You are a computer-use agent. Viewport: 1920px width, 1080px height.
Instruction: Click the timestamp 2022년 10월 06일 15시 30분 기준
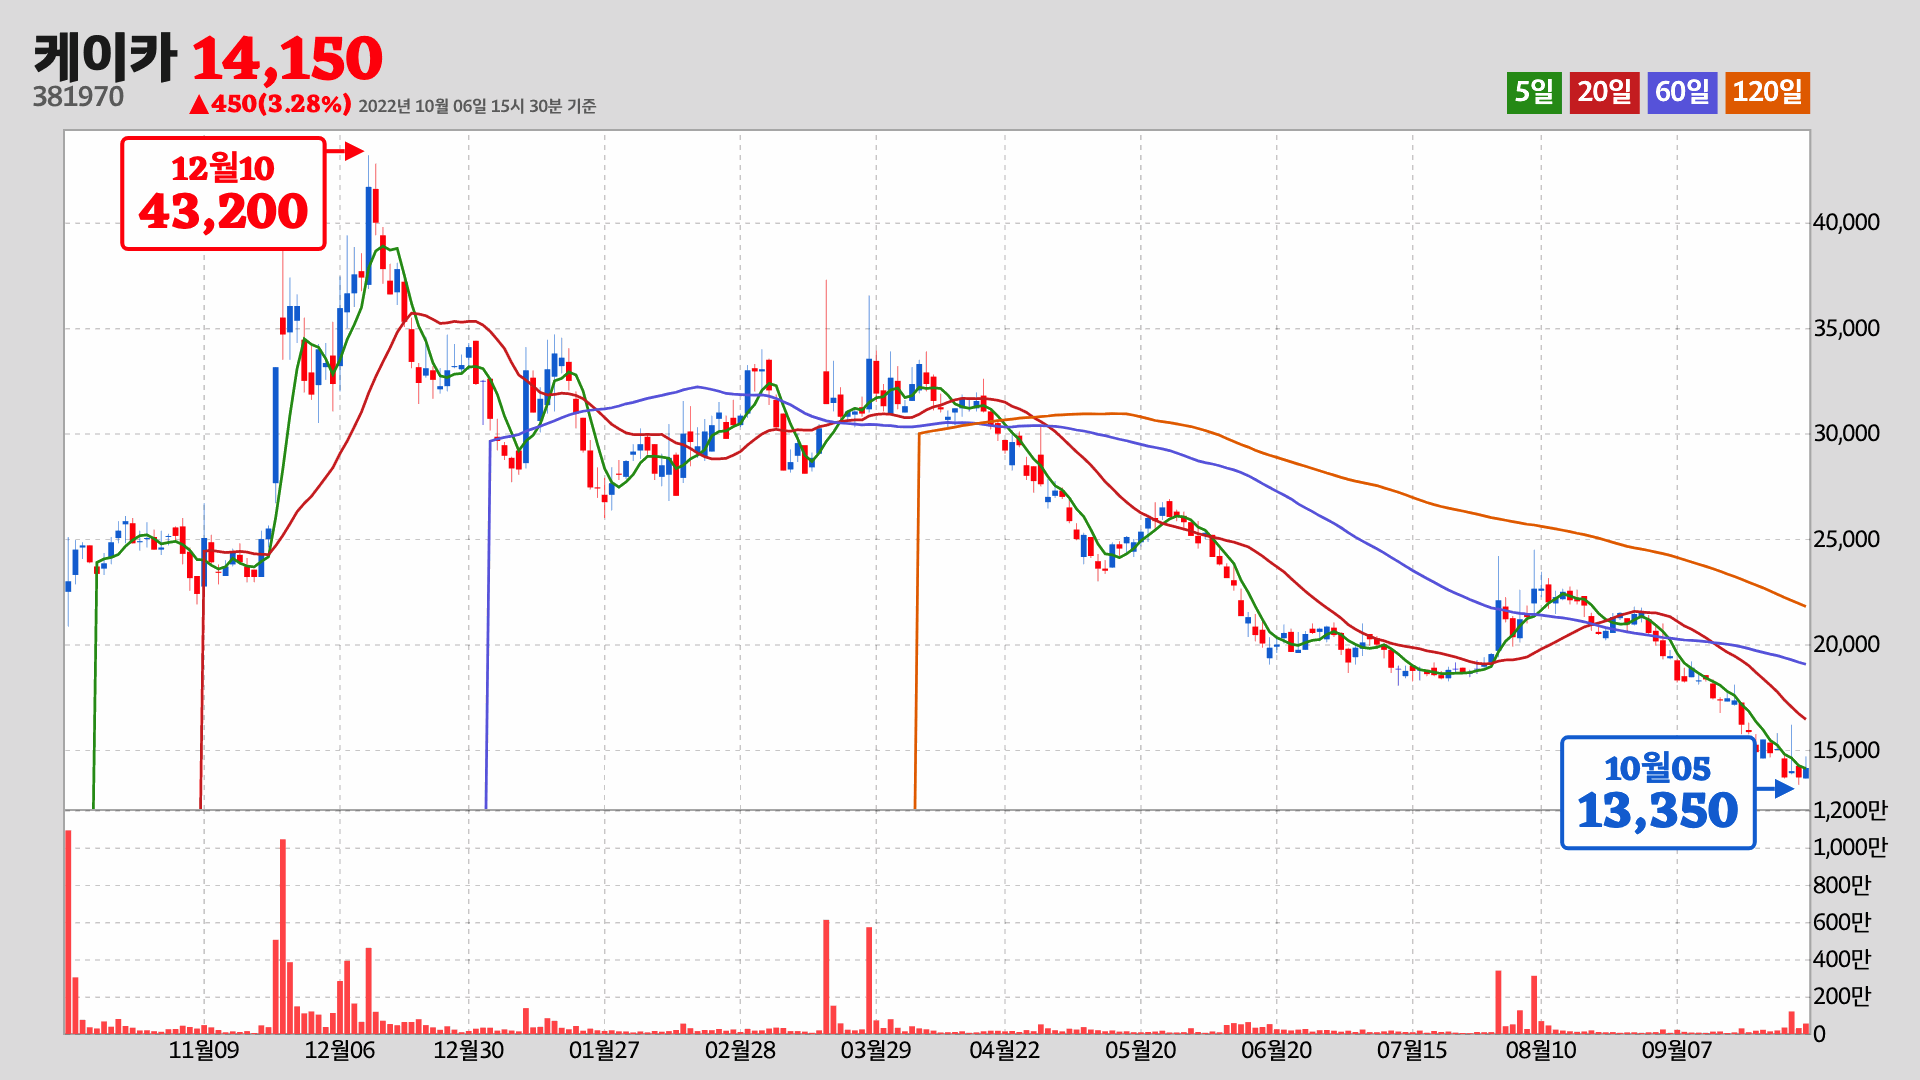click(x=477, y=106)
